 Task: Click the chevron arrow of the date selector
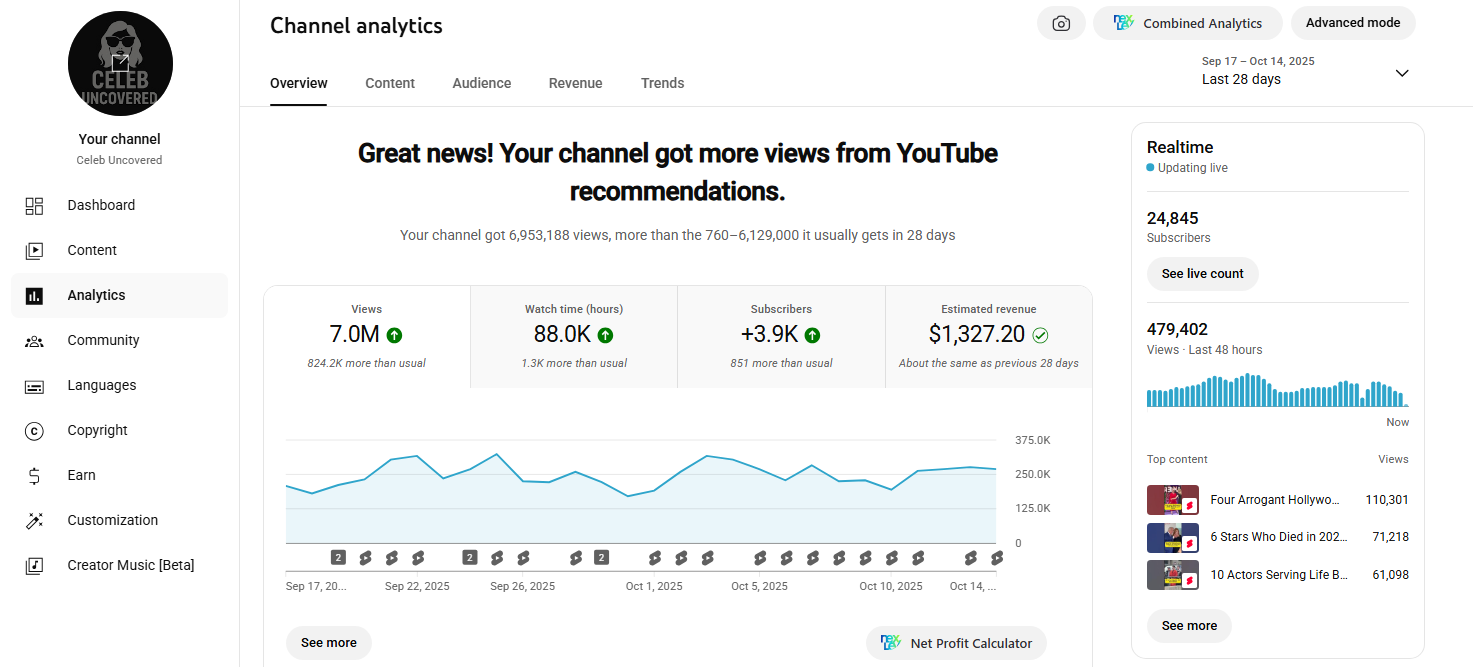[1402, 73]
